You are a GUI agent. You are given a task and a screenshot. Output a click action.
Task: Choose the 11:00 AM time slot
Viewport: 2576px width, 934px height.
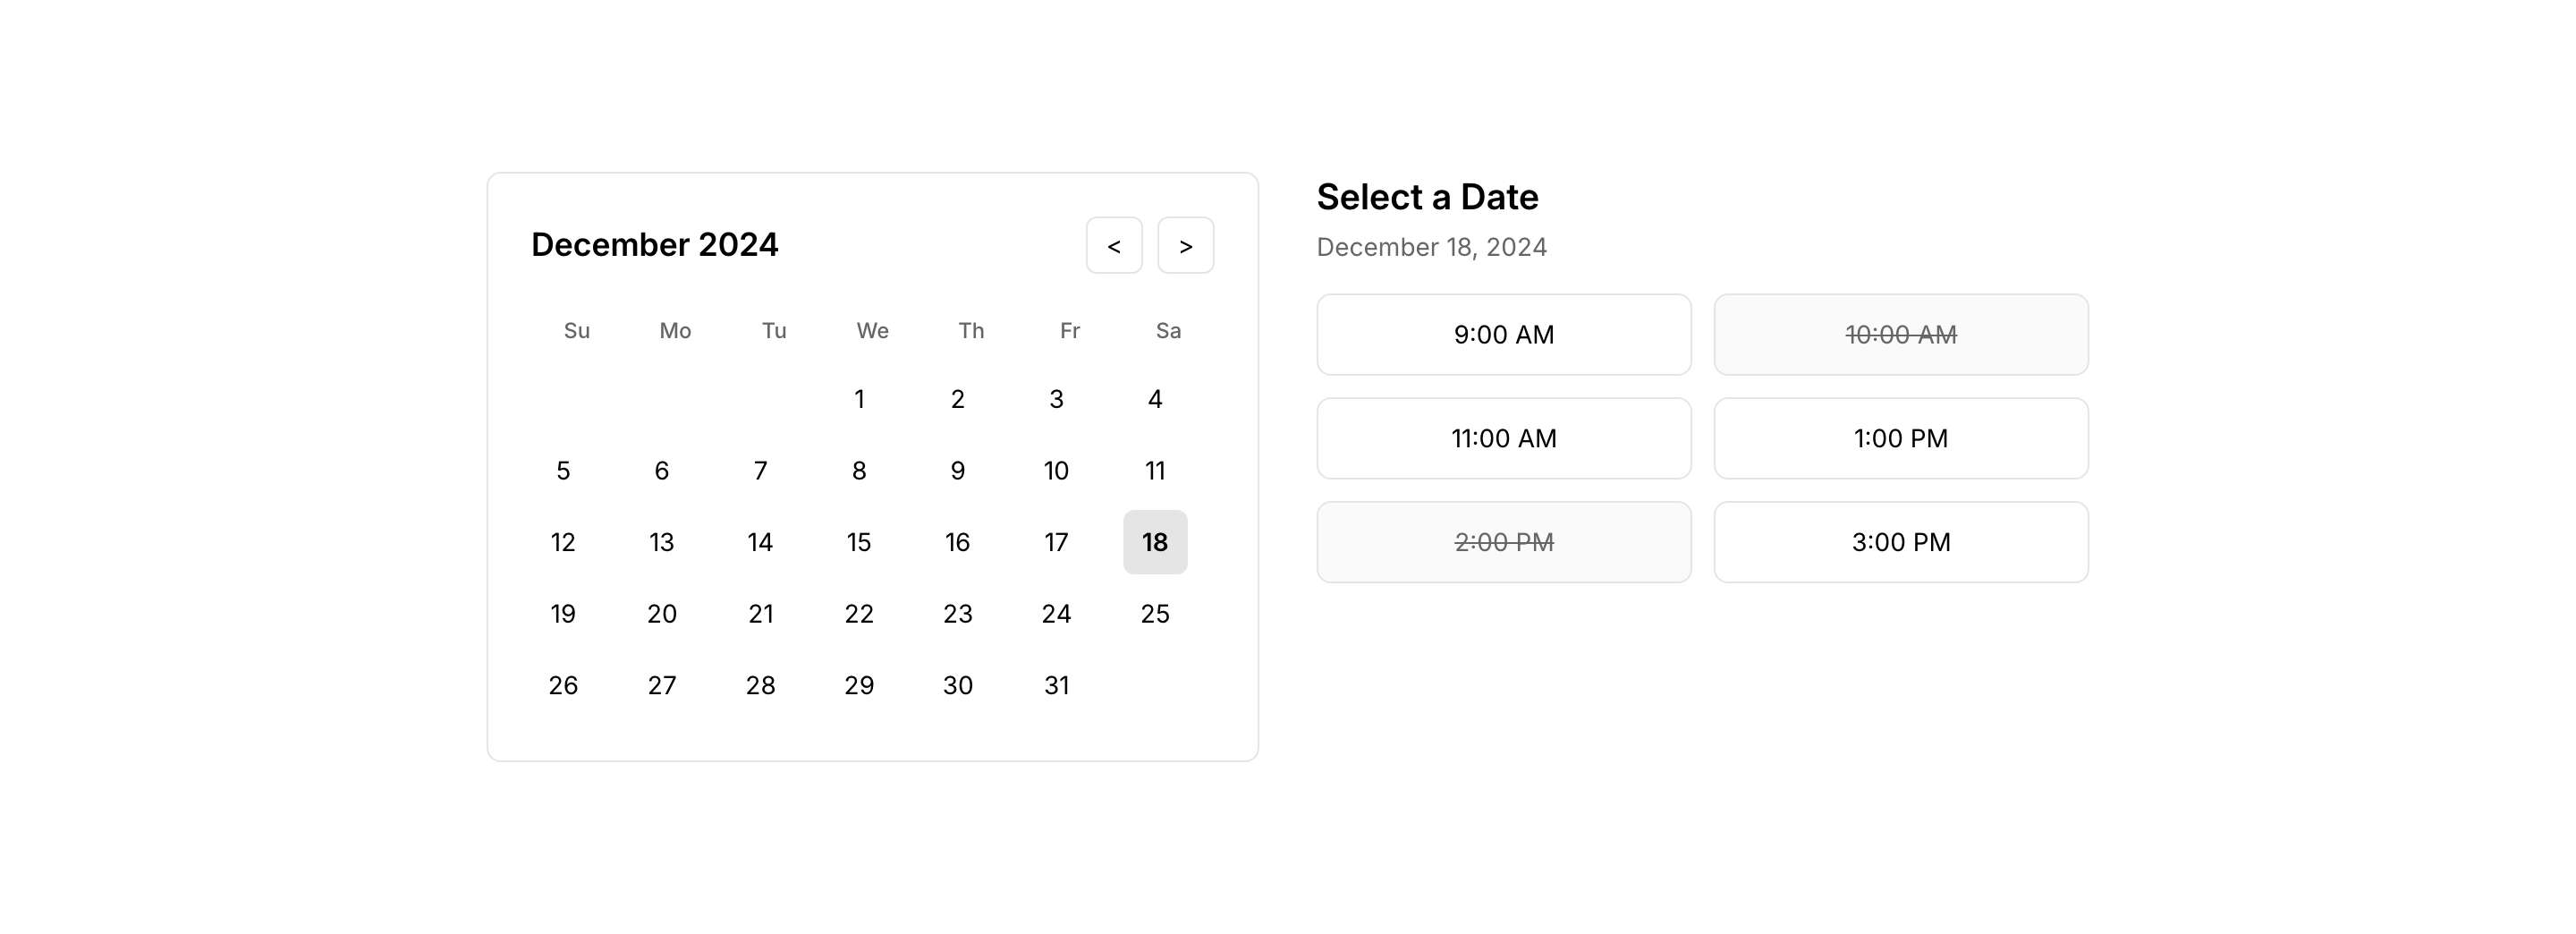point(1503,438)
